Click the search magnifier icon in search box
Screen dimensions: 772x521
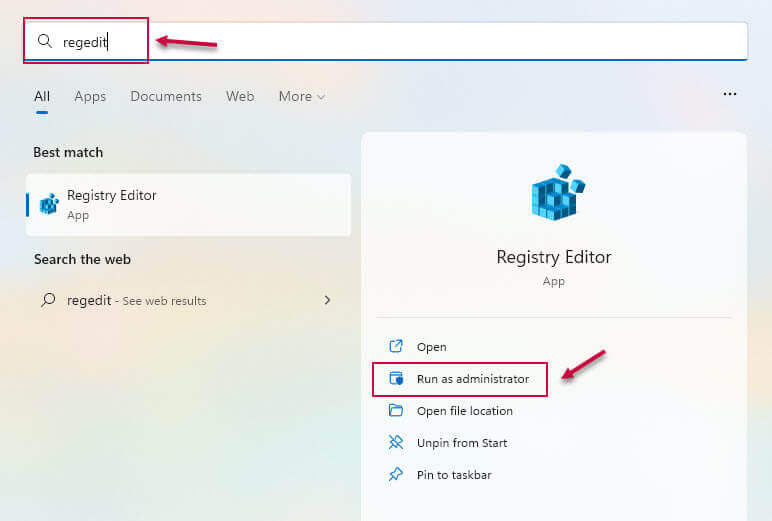(45, 41)
